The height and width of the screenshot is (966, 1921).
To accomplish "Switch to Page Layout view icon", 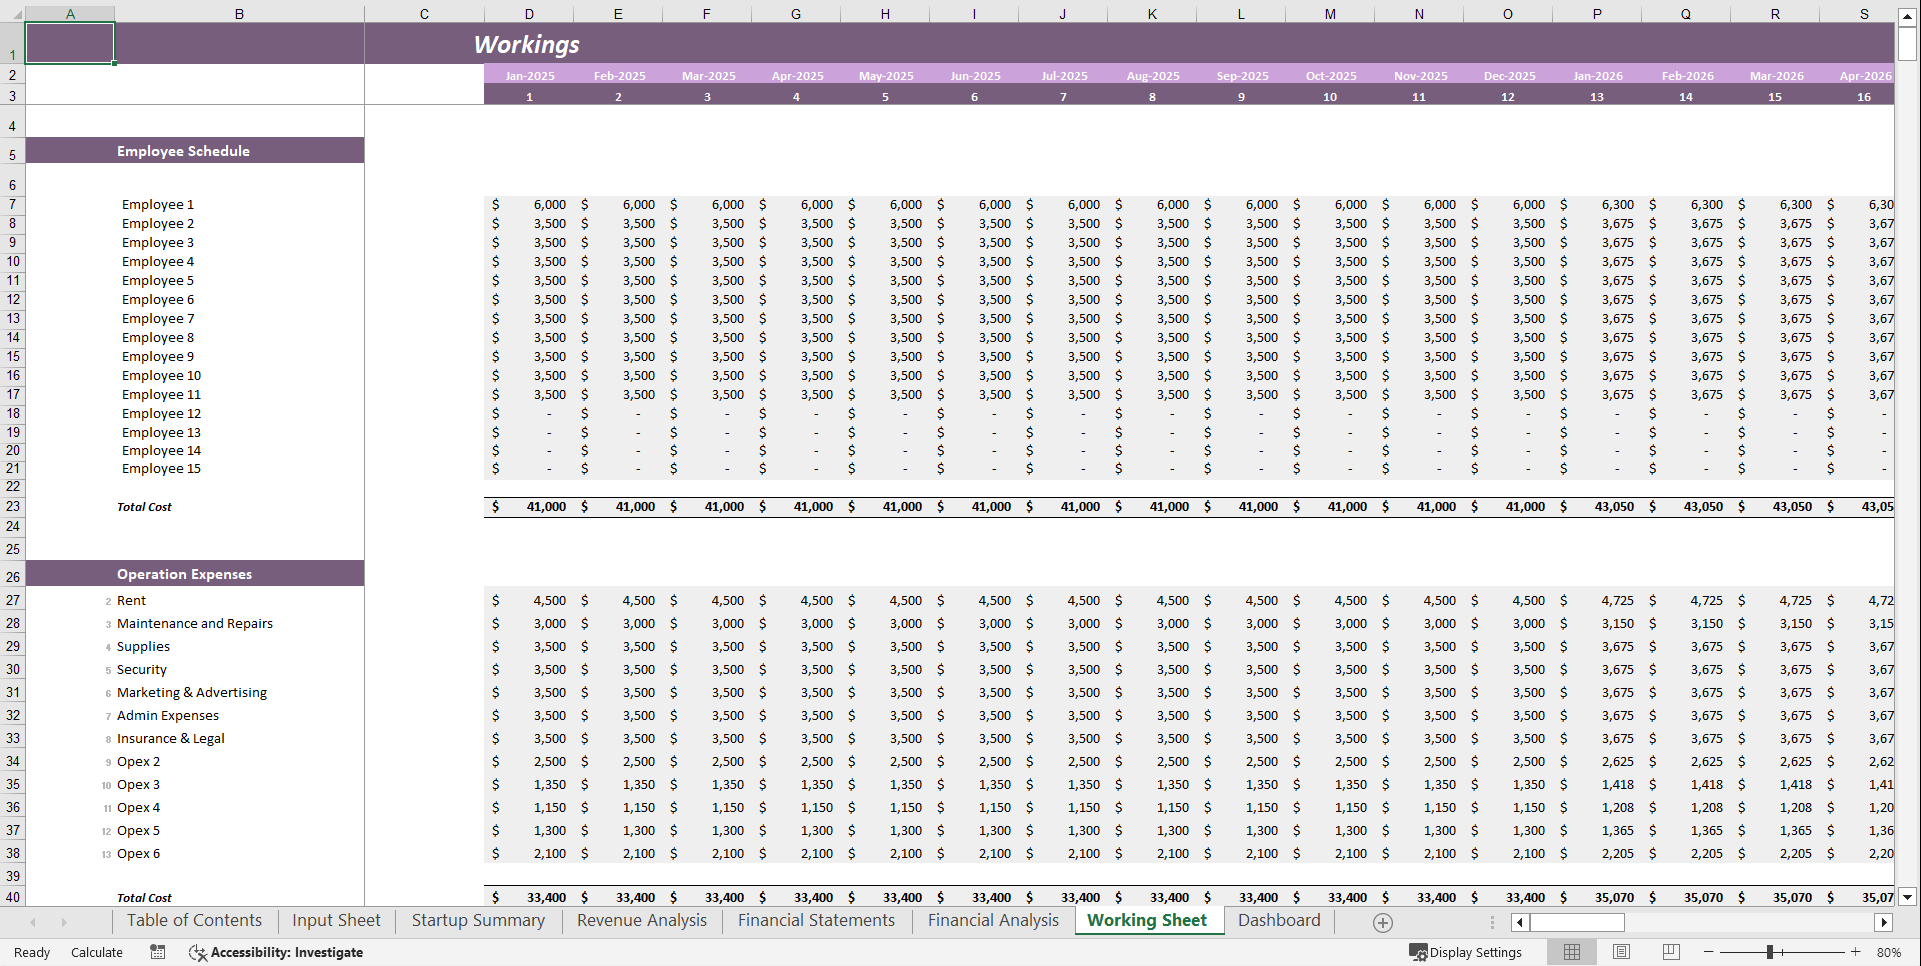I will [1621, 951].
